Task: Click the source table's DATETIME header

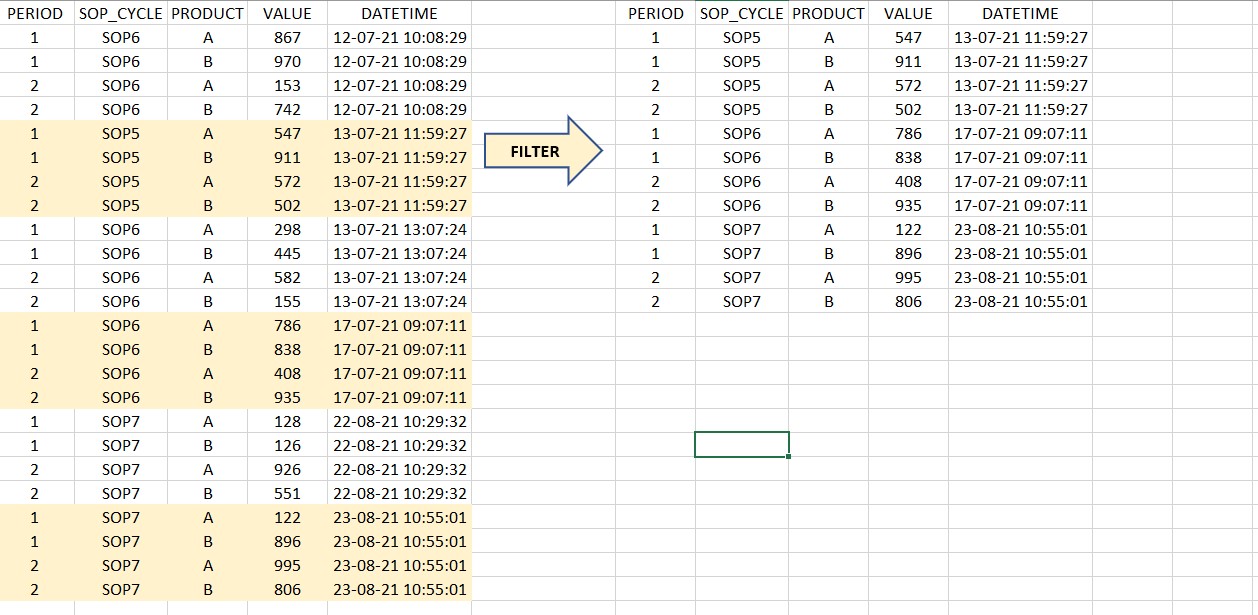Action: [x=399, y=13]
